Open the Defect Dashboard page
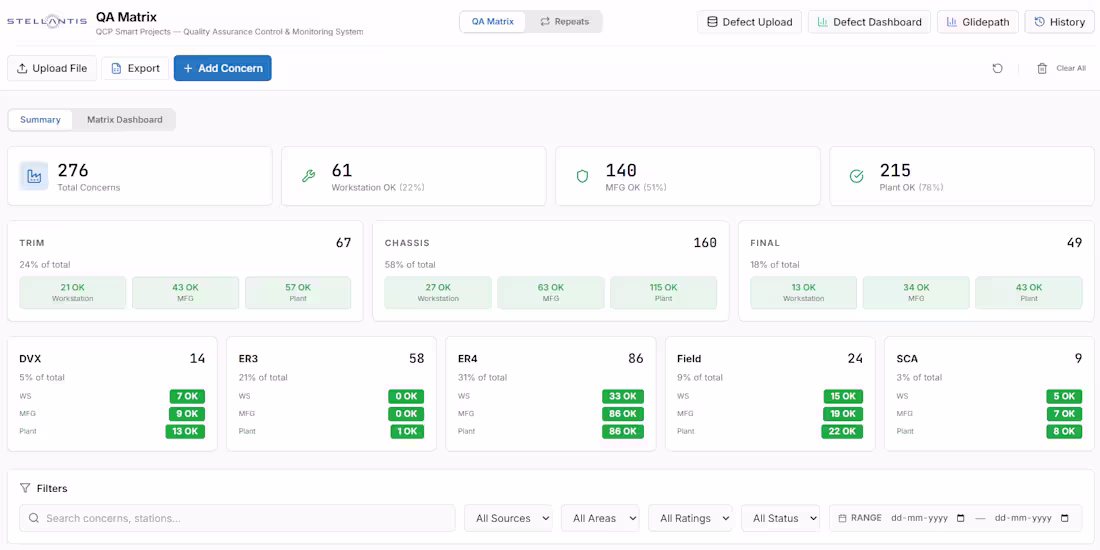 coord(869,22)
